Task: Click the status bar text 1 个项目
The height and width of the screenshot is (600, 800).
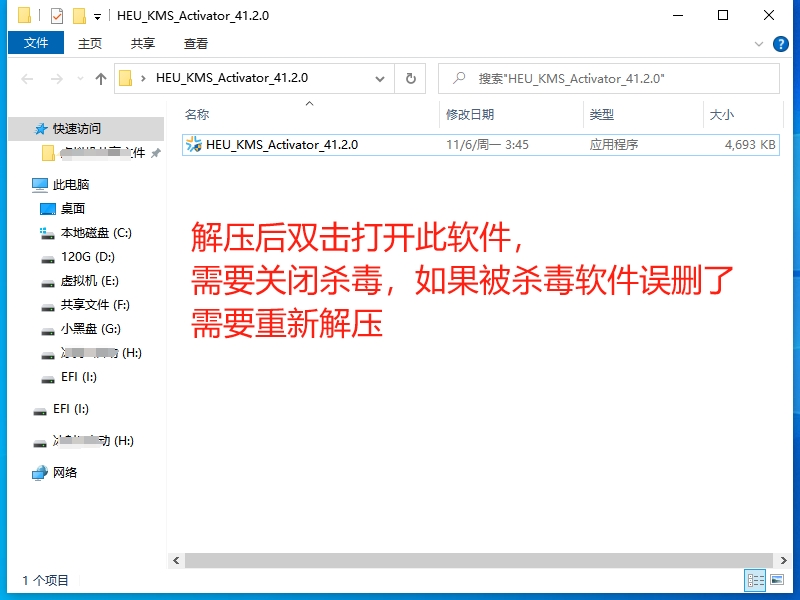Action: 45,580
